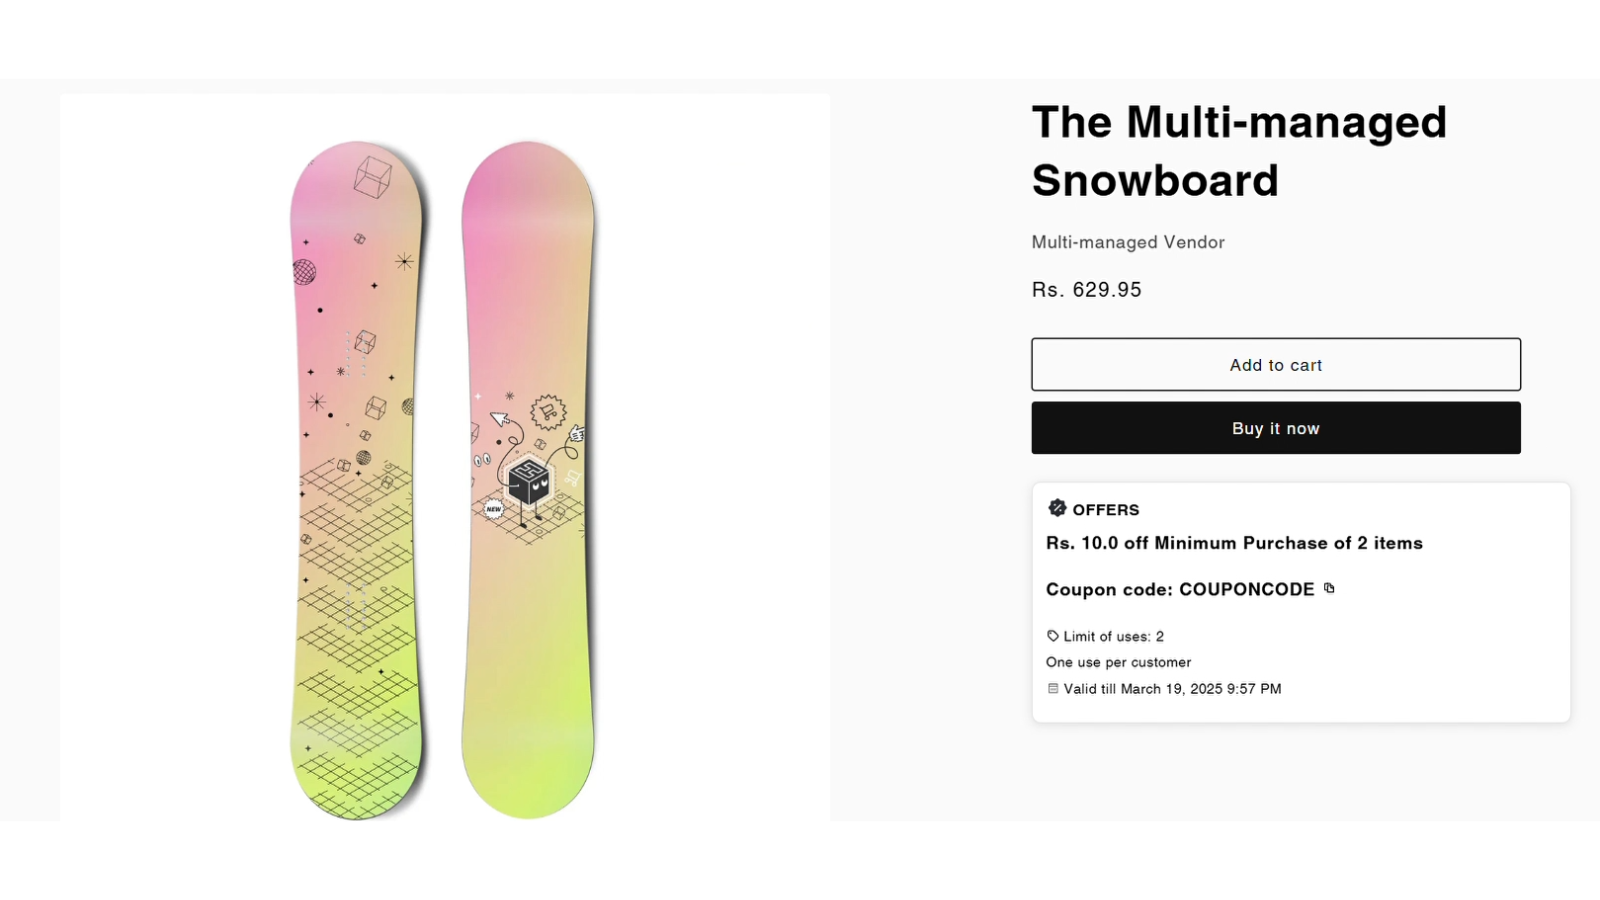Click the Rs. 10.0 off offer headline
The height and width of the screenshot is (900, 1600).
(1234, 543)
